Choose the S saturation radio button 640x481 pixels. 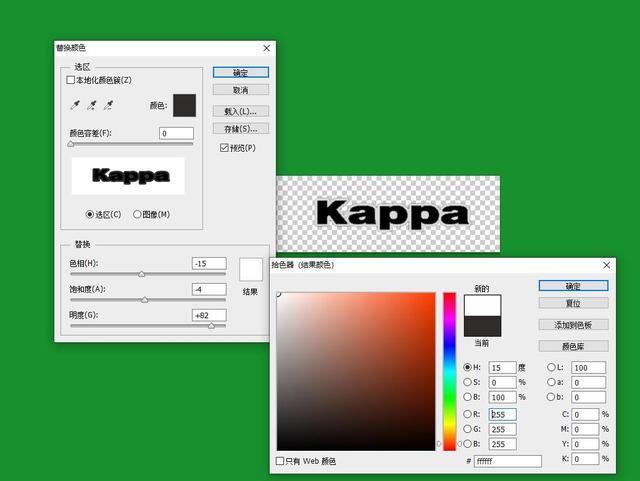tap(467, 382)
